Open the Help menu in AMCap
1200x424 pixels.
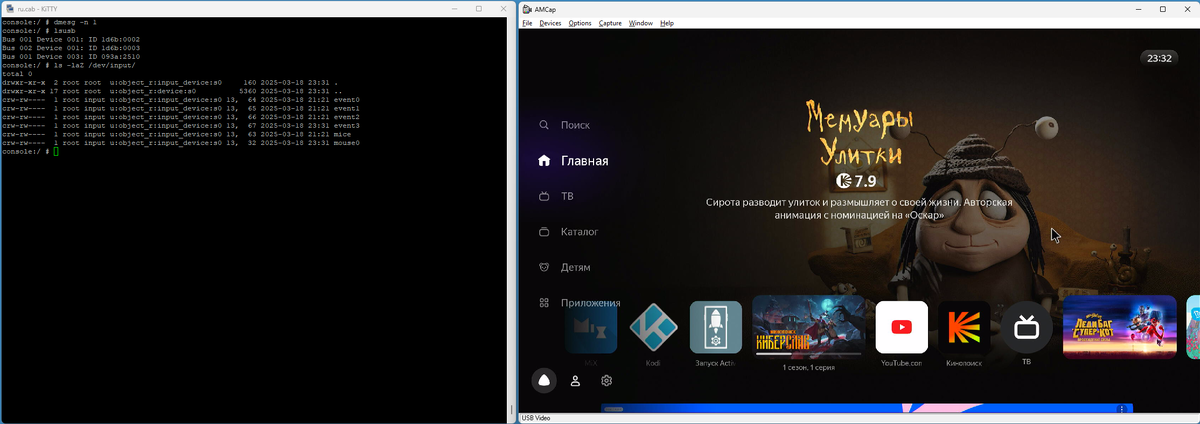667,23
